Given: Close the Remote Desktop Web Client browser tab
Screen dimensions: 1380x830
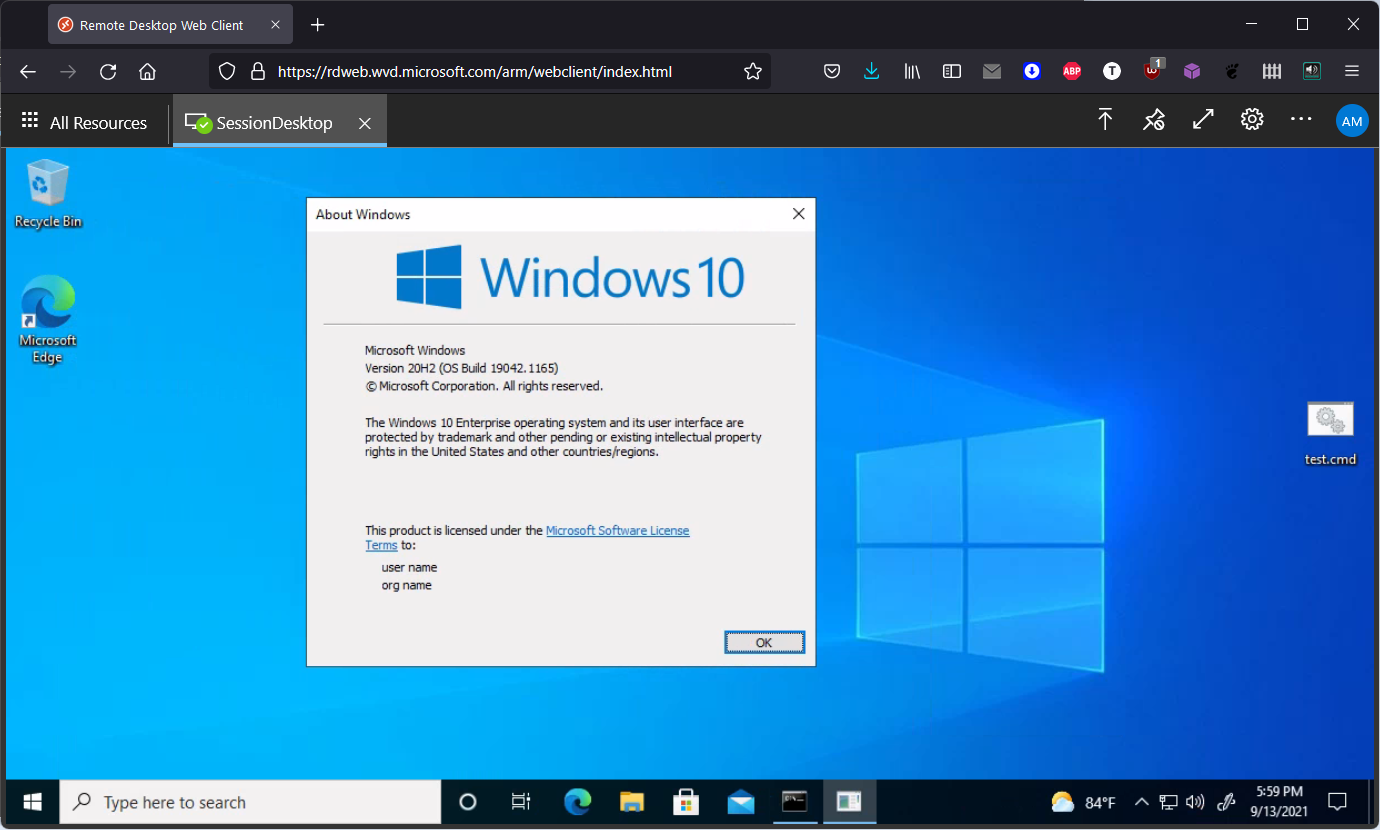Looking at the screenshot, I should tap(275, 25).
